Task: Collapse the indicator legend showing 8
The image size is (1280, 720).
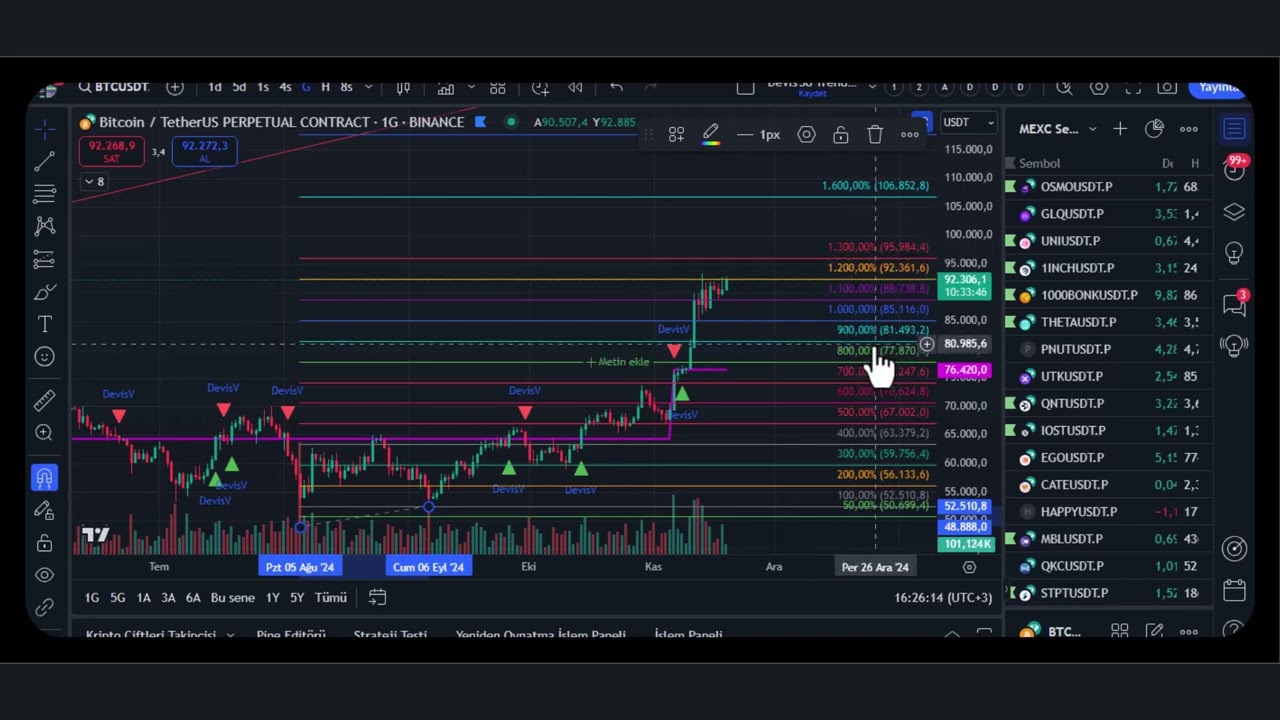Action: 94,182
